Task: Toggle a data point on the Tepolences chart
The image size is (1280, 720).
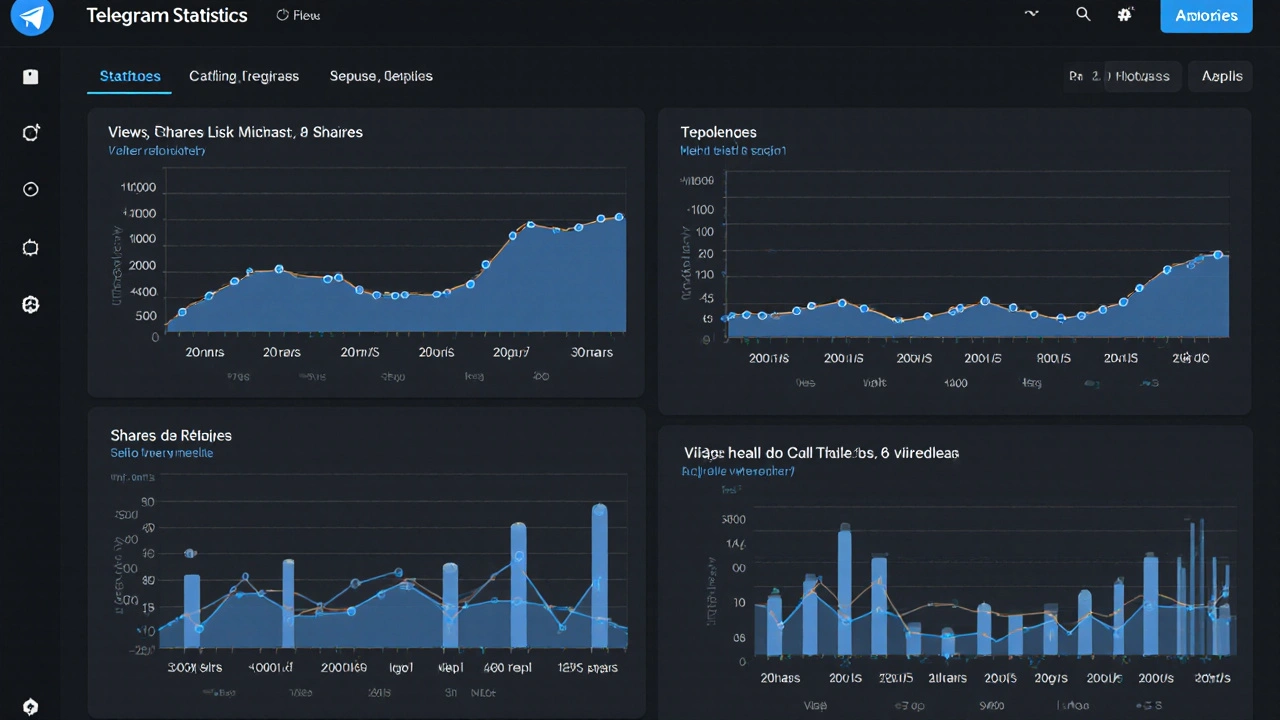Action: click(984, 300)
